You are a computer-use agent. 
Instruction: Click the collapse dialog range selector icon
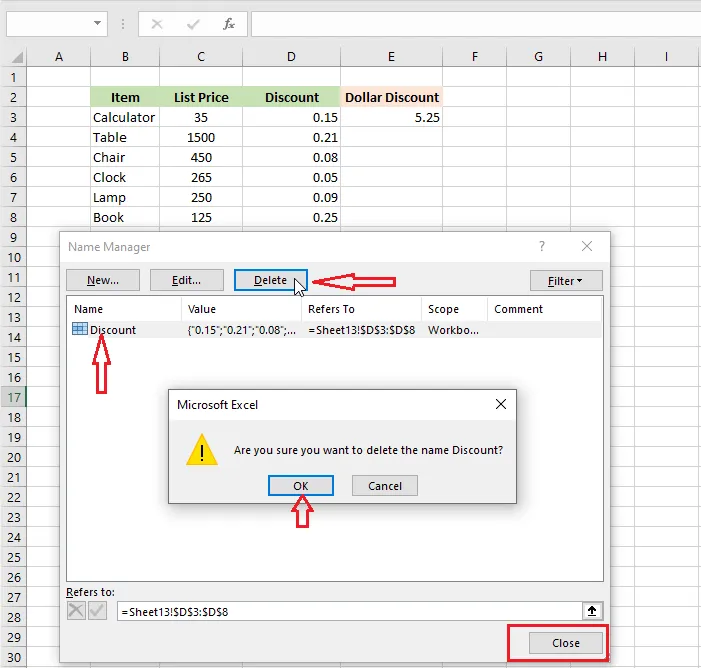click(x=592, y=611)
